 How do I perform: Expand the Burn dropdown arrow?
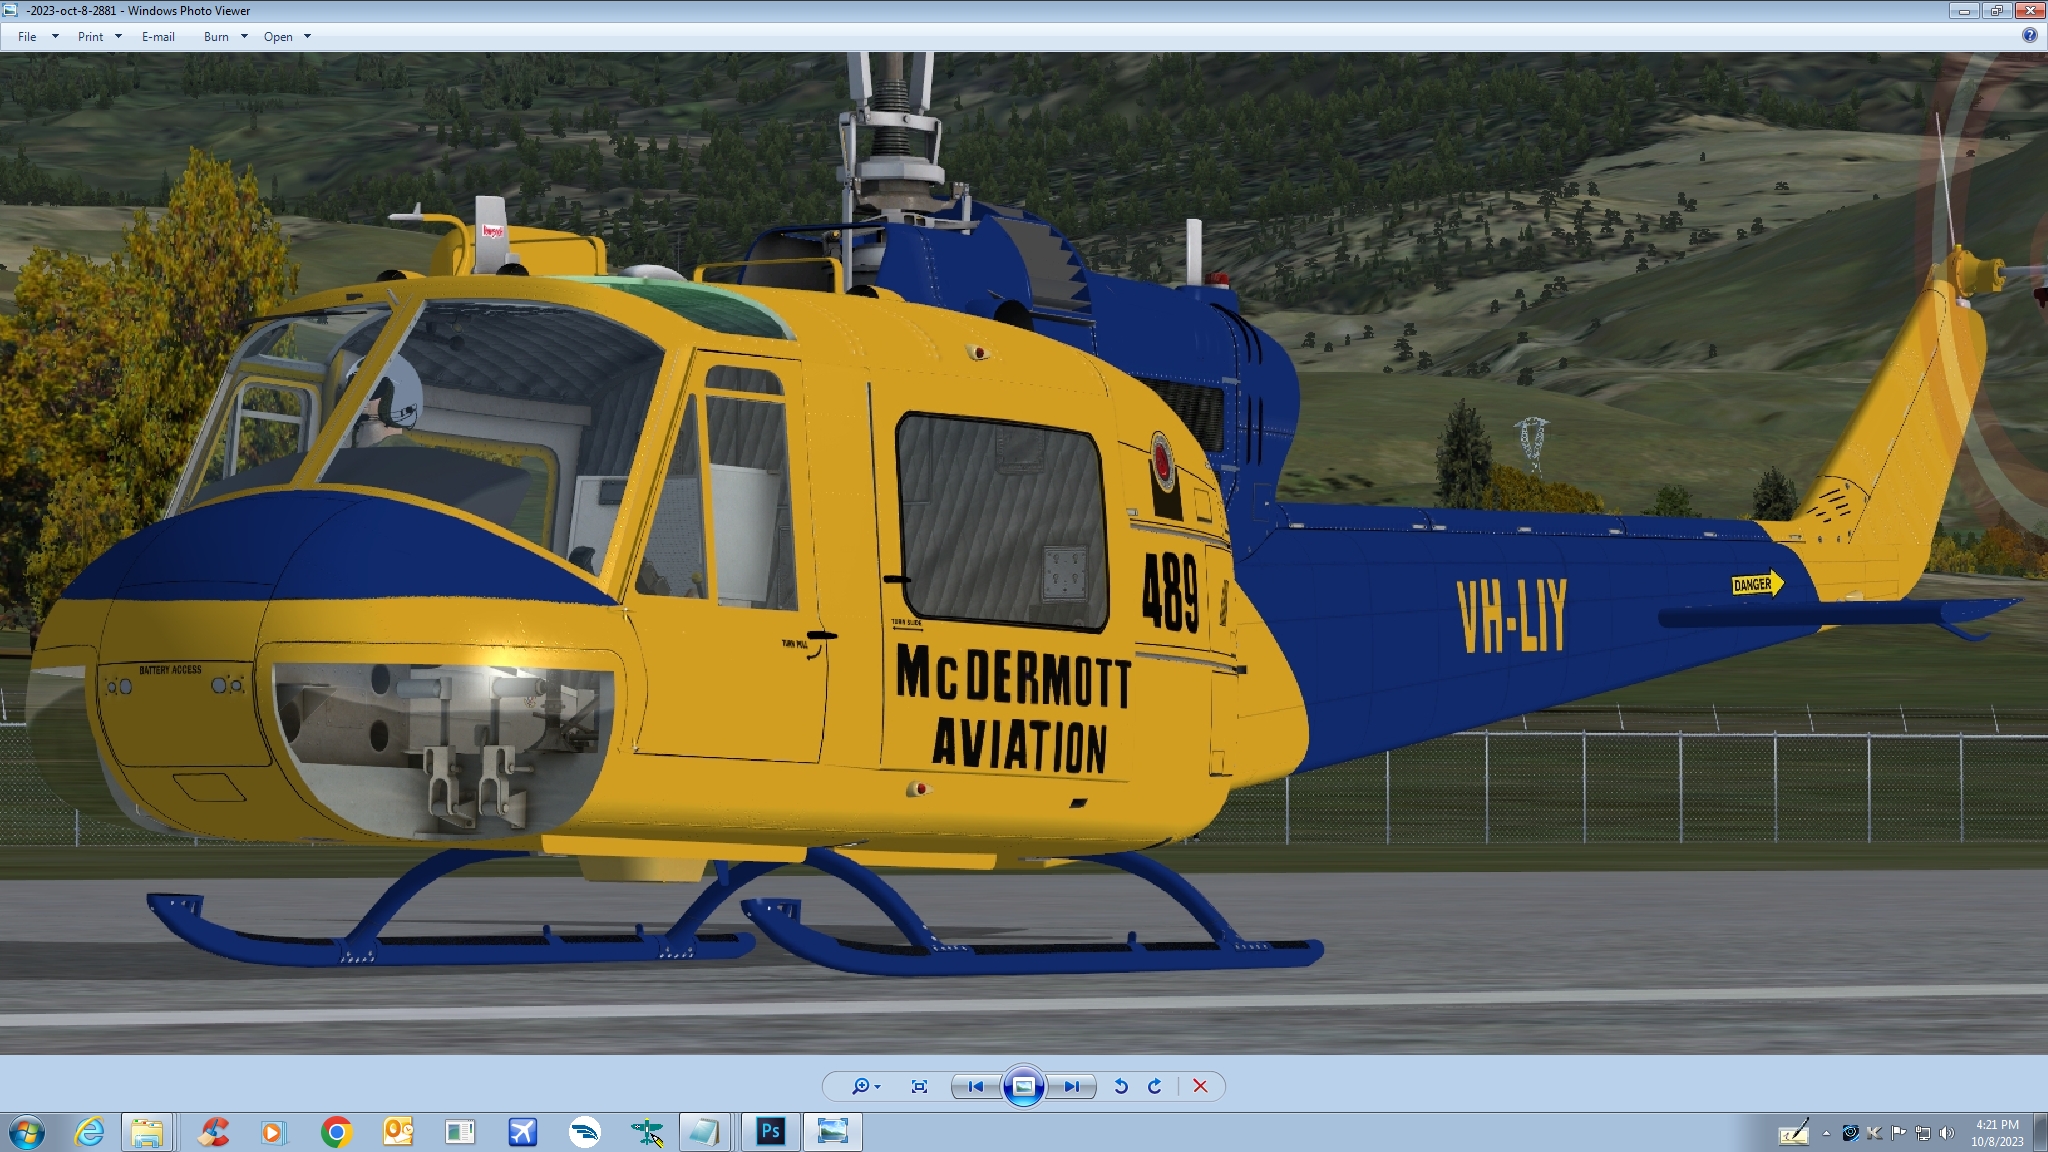[x=244, y=37]
